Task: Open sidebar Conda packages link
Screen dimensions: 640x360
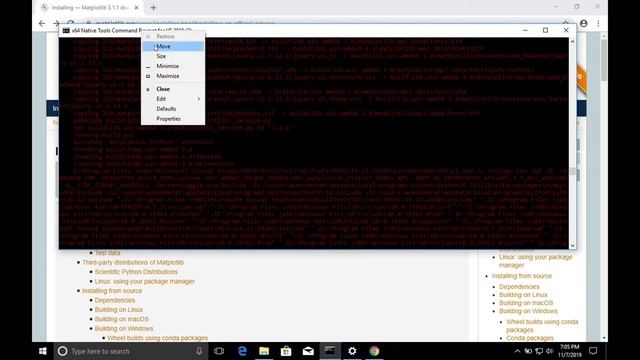Action: tap(530, 338)
